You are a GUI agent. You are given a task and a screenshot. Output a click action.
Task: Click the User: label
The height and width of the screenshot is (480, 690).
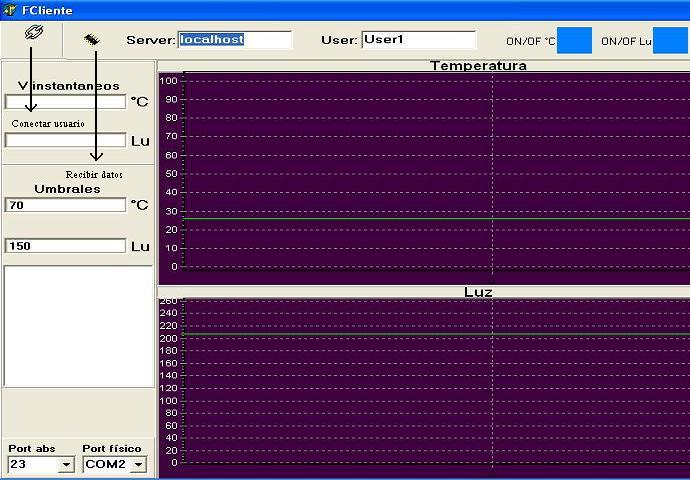[x=339, y=40]
